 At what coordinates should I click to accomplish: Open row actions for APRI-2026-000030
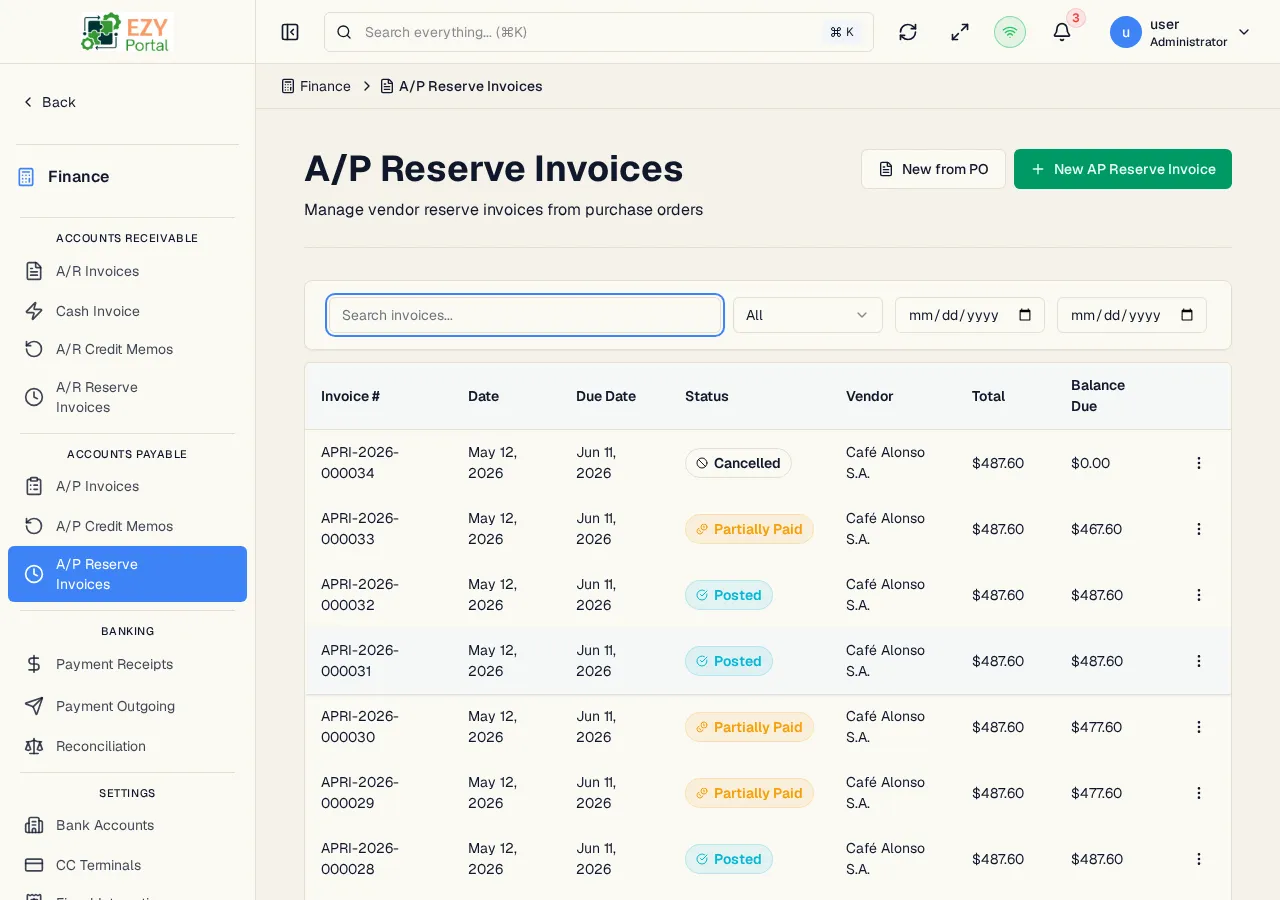(1199, 727)
